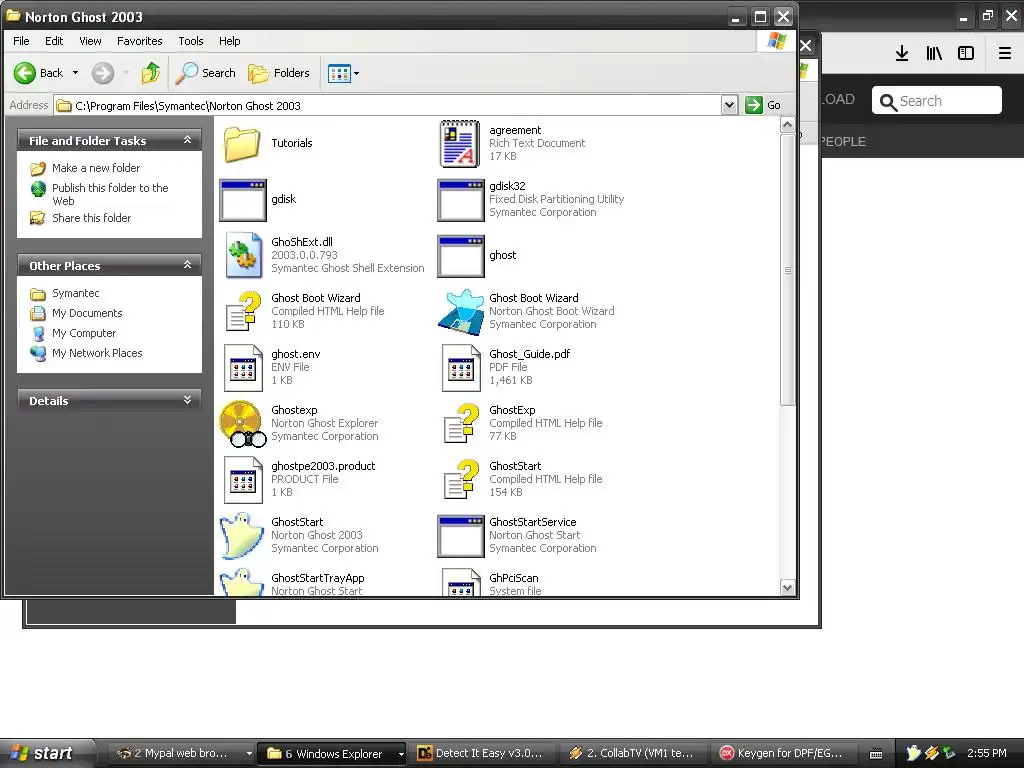Click the vertical scrollbar thumb
The image size is (1024, 768).
(788, 270)
